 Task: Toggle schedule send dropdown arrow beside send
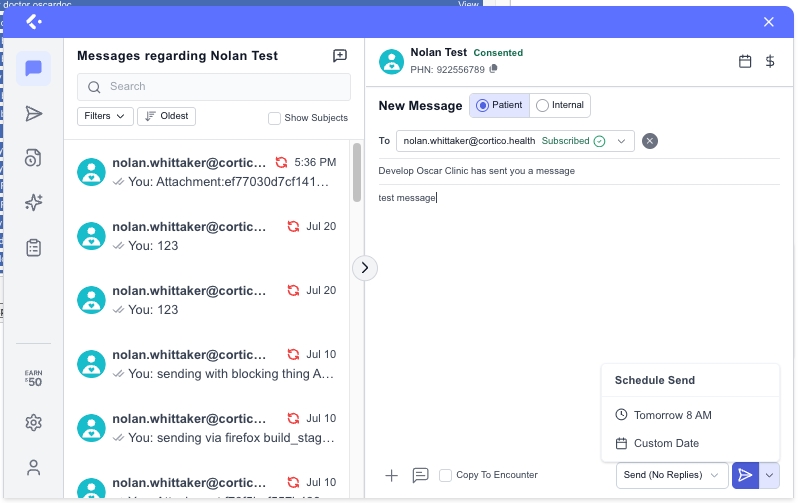click(769, 475)
